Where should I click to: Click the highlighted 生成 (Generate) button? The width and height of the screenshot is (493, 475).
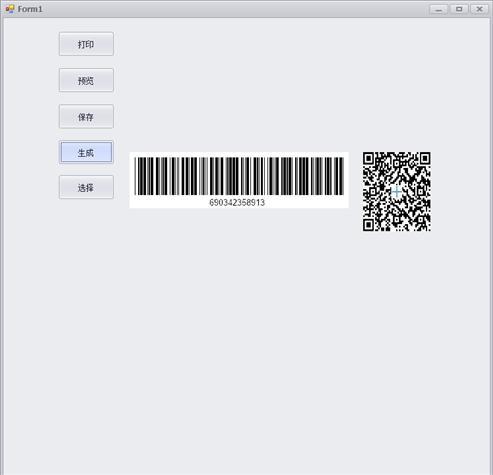[86, 152]
